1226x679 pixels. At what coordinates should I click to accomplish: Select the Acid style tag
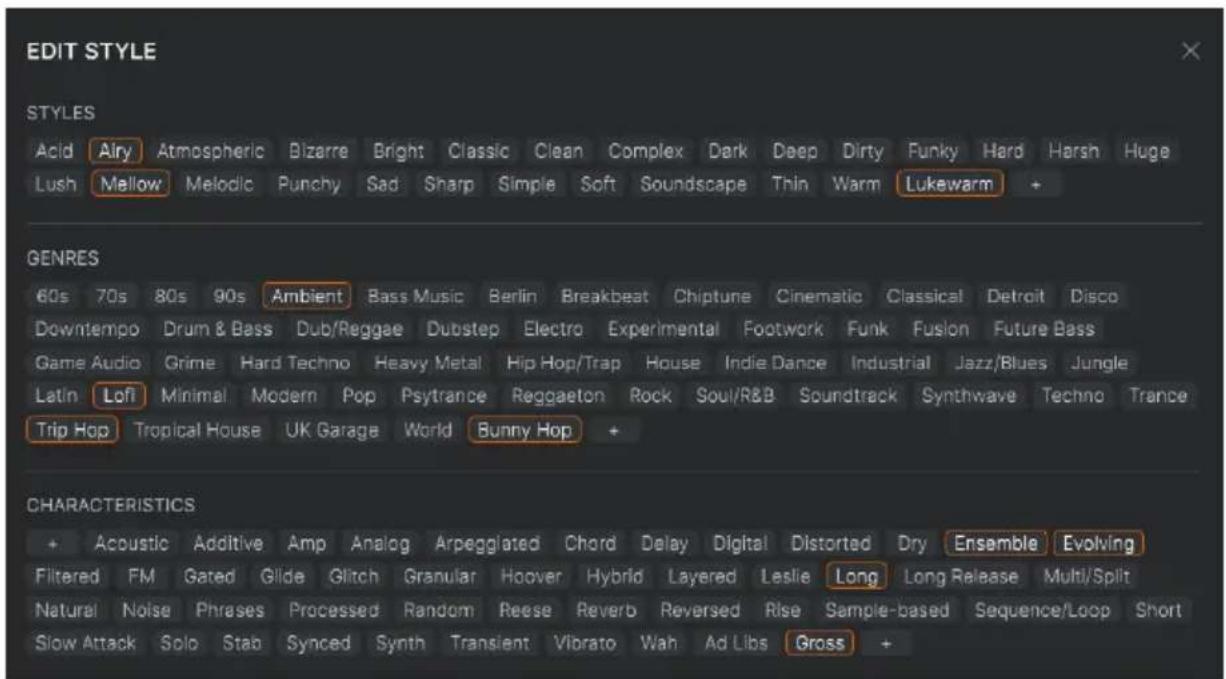[55, 152]
